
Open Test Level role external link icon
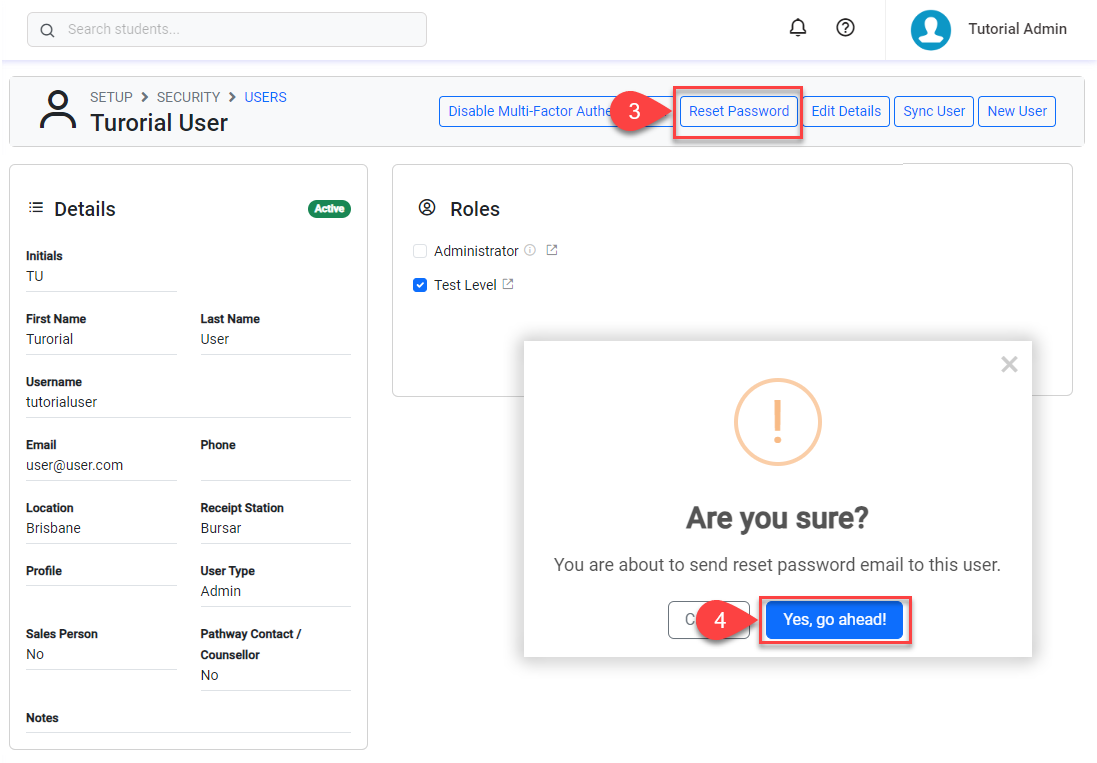(508, 285)
